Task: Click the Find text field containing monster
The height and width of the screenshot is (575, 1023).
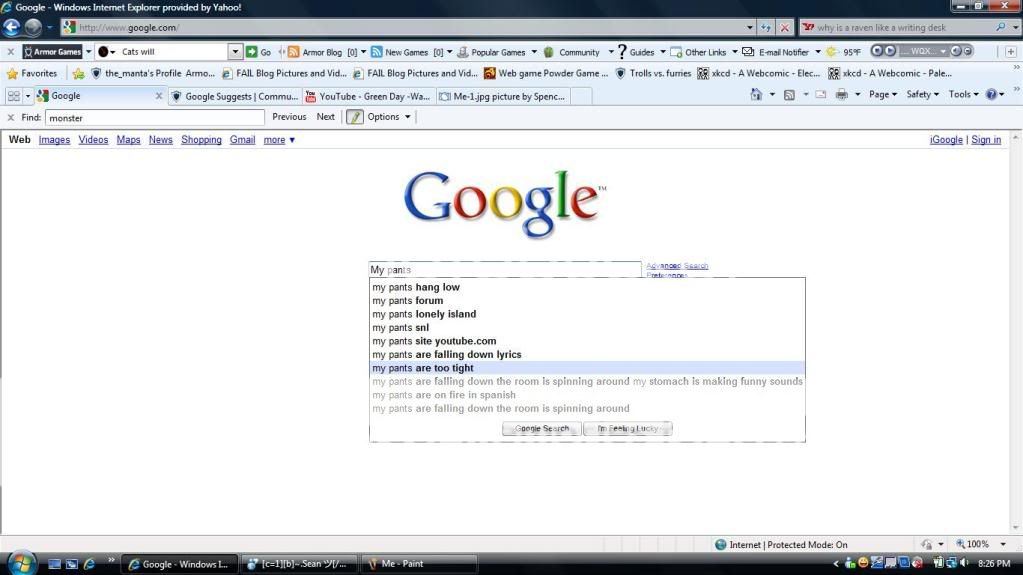Action: (155, 117)
